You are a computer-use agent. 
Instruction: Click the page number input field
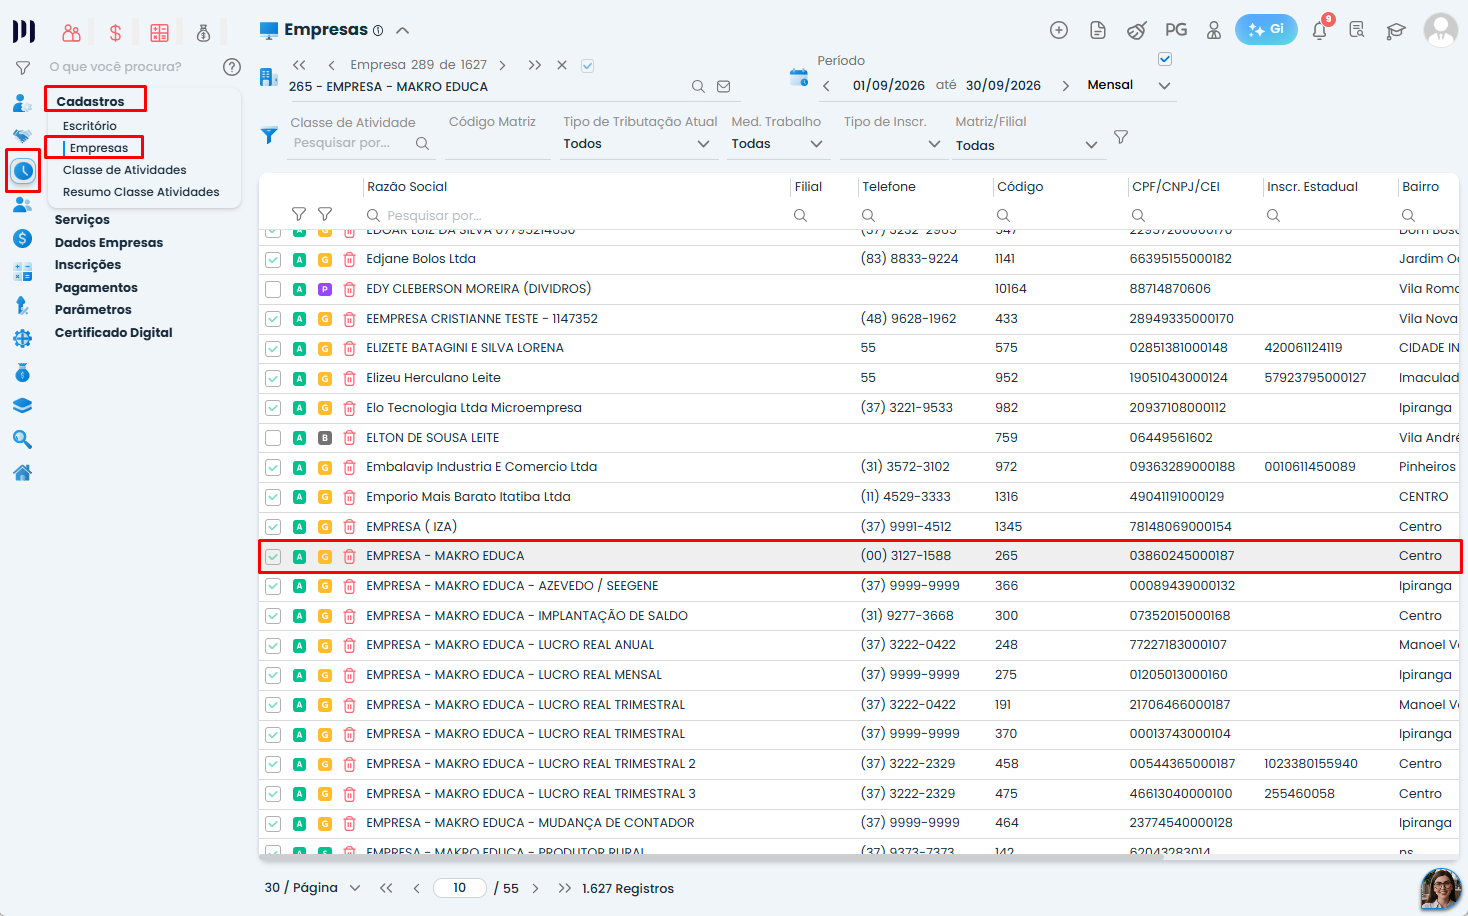(460, 888)
